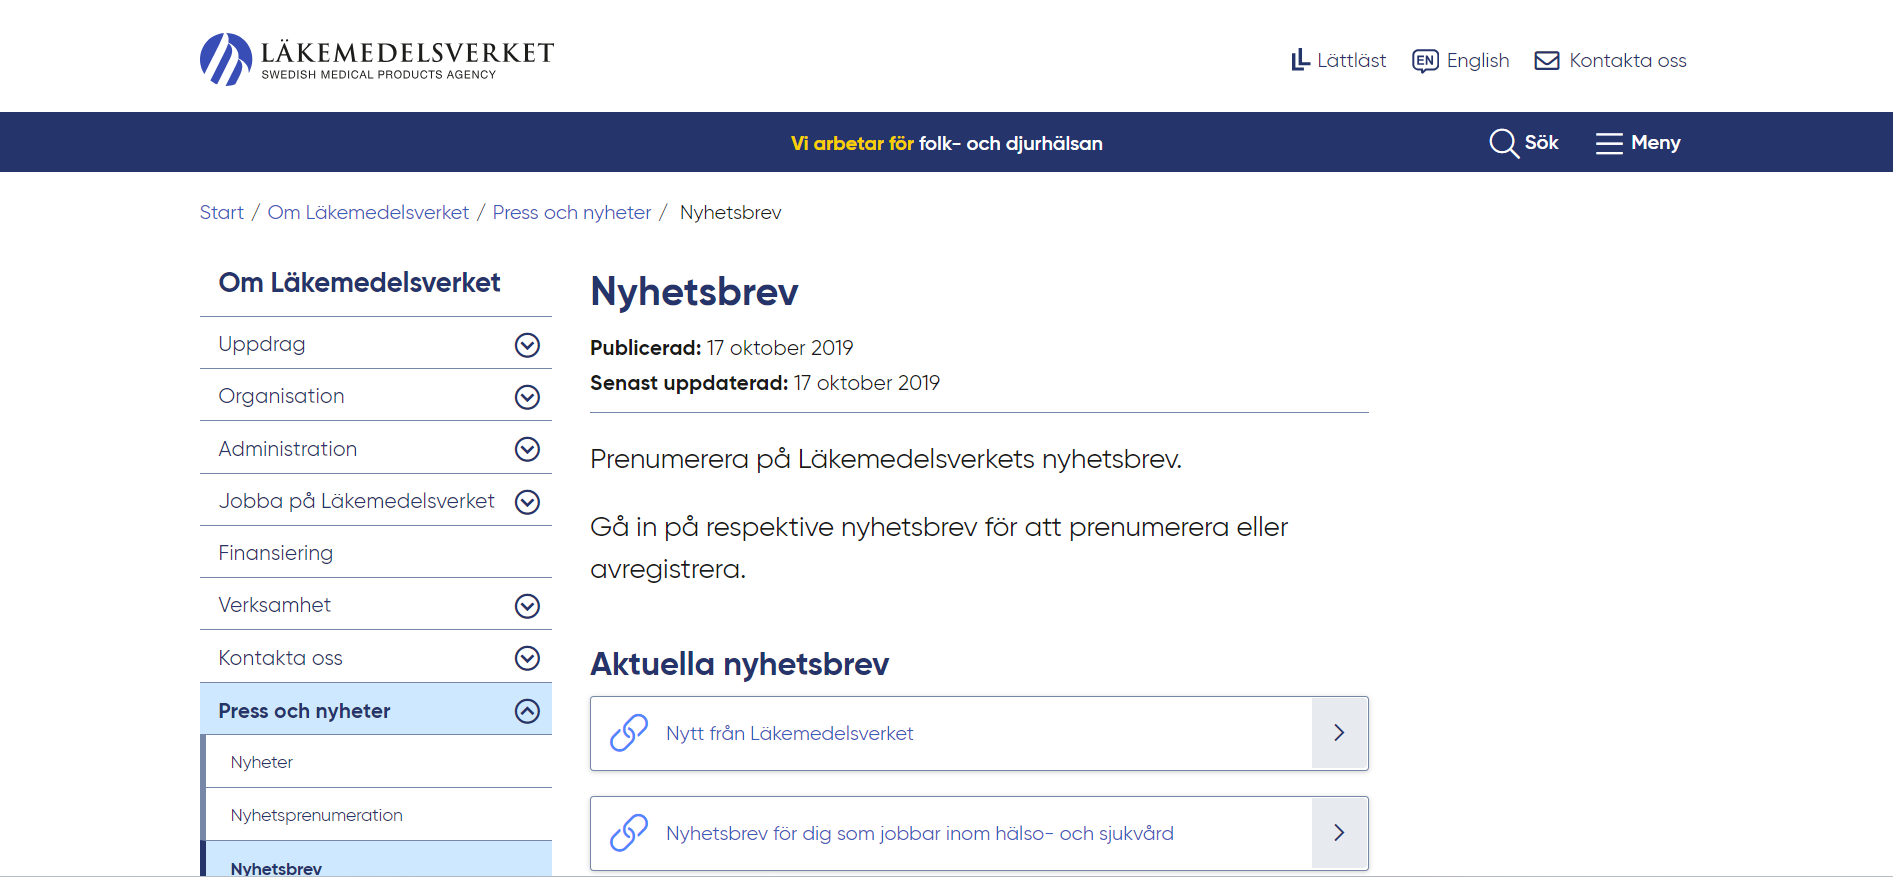The image size is (1893, 877).
Task: Click the magnifying glass search icon
Action: [x=1504, y=143]
